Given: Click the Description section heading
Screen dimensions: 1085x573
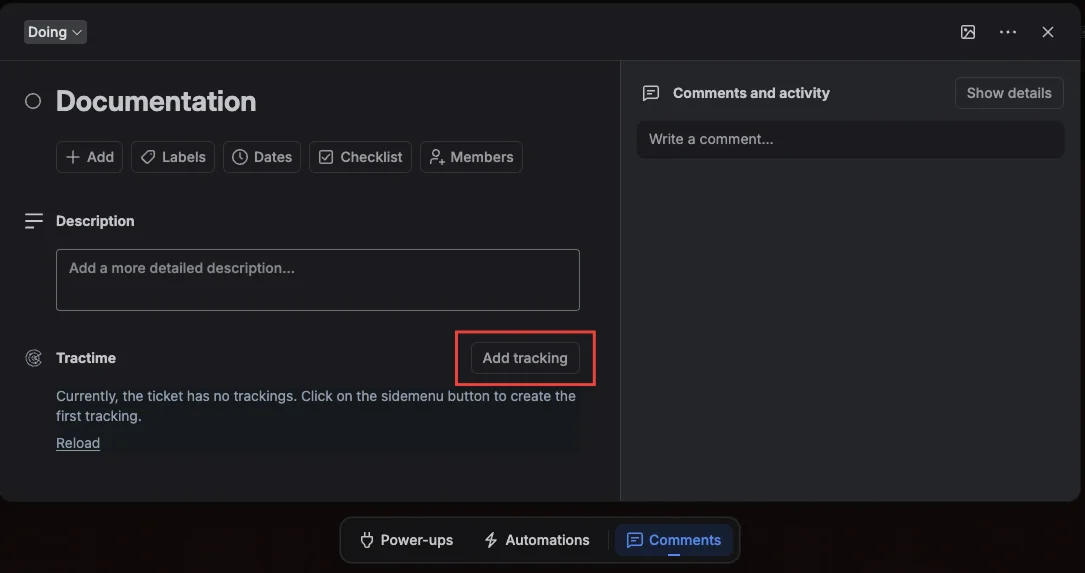Looking at the screenshot, I should pos(95,221).
